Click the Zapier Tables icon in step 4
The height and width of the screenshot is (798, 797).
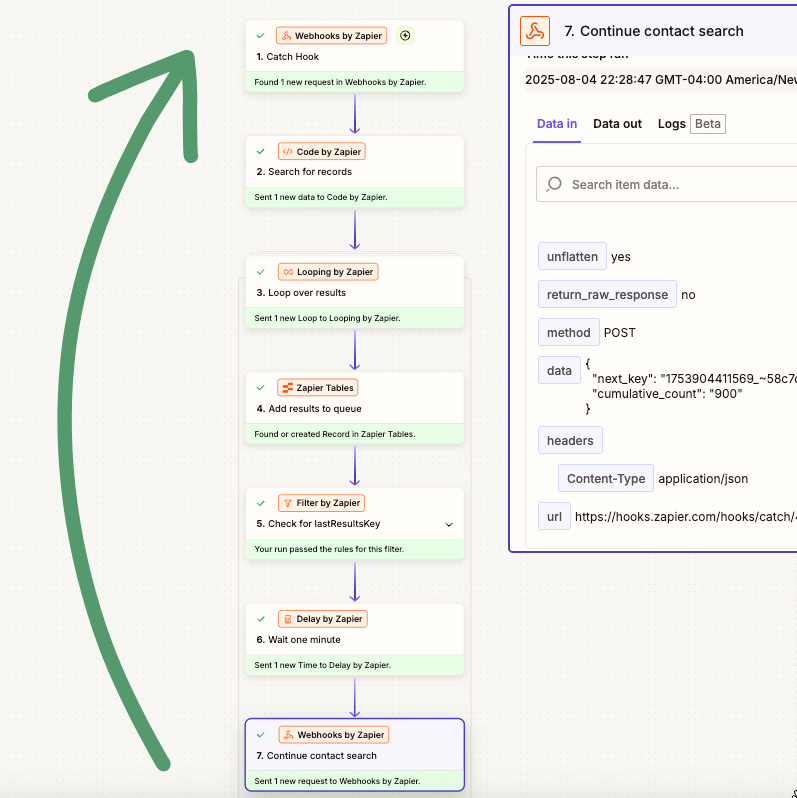click(x=288, y=388)
